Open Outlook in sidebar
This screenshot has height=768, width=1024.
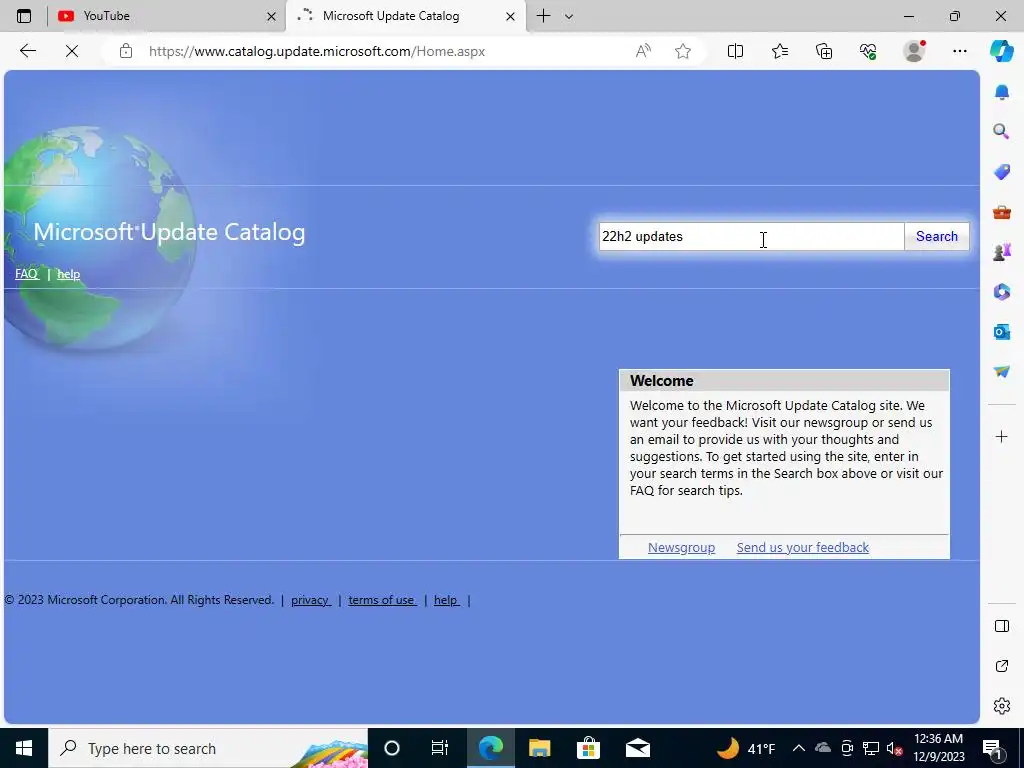pos(1002,332)
